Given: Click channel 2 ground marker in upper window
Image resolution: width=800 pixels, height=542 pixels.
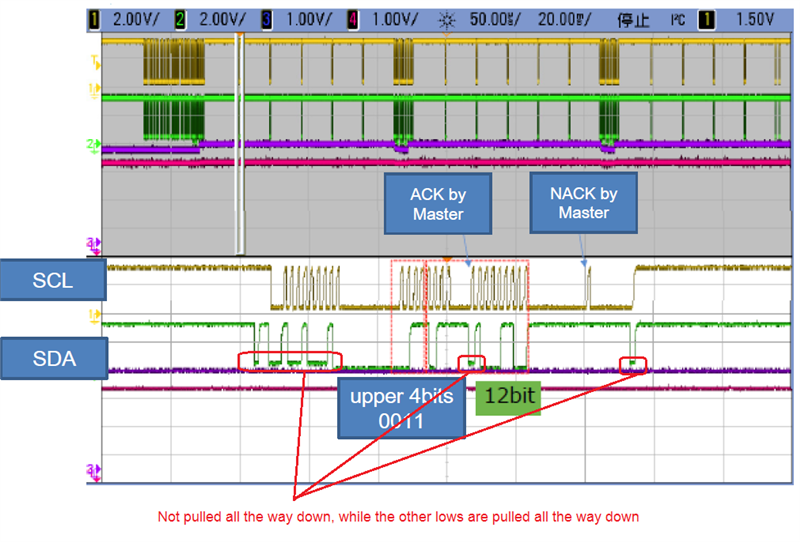Looking at the screenshot, I should [x=94, y=145].
